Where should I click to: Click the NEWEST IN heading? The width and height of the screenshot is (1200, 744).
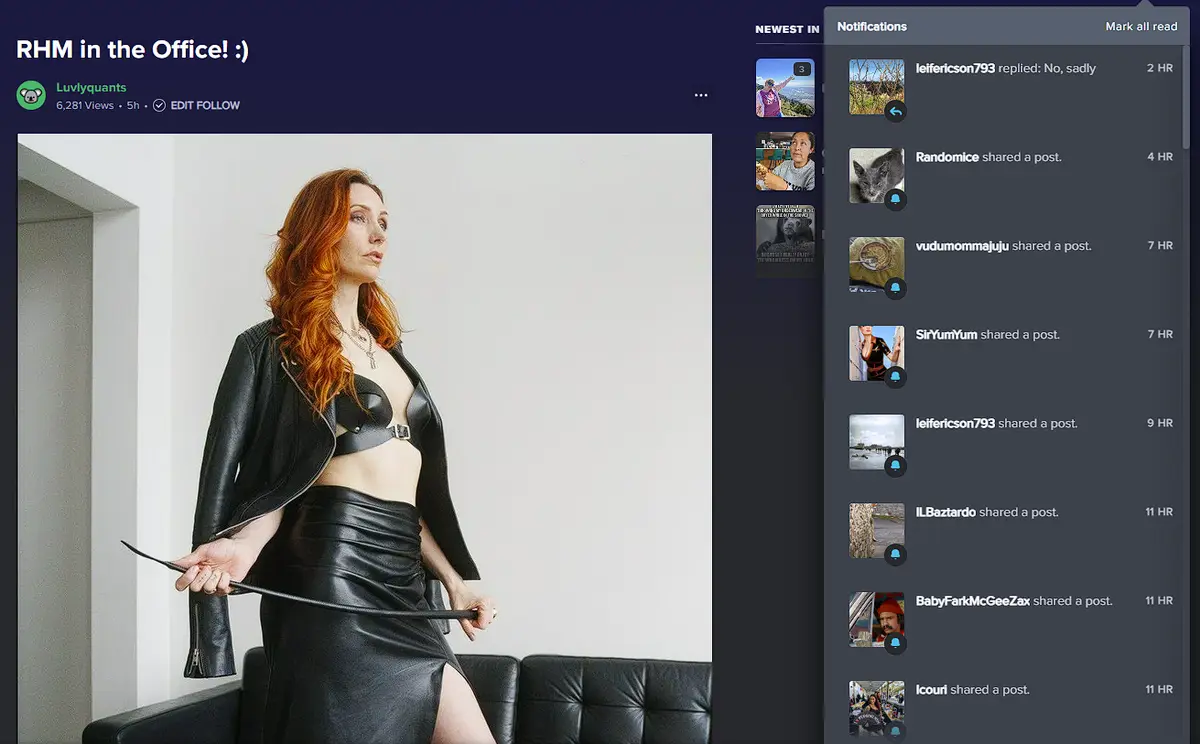click(787, 29)
